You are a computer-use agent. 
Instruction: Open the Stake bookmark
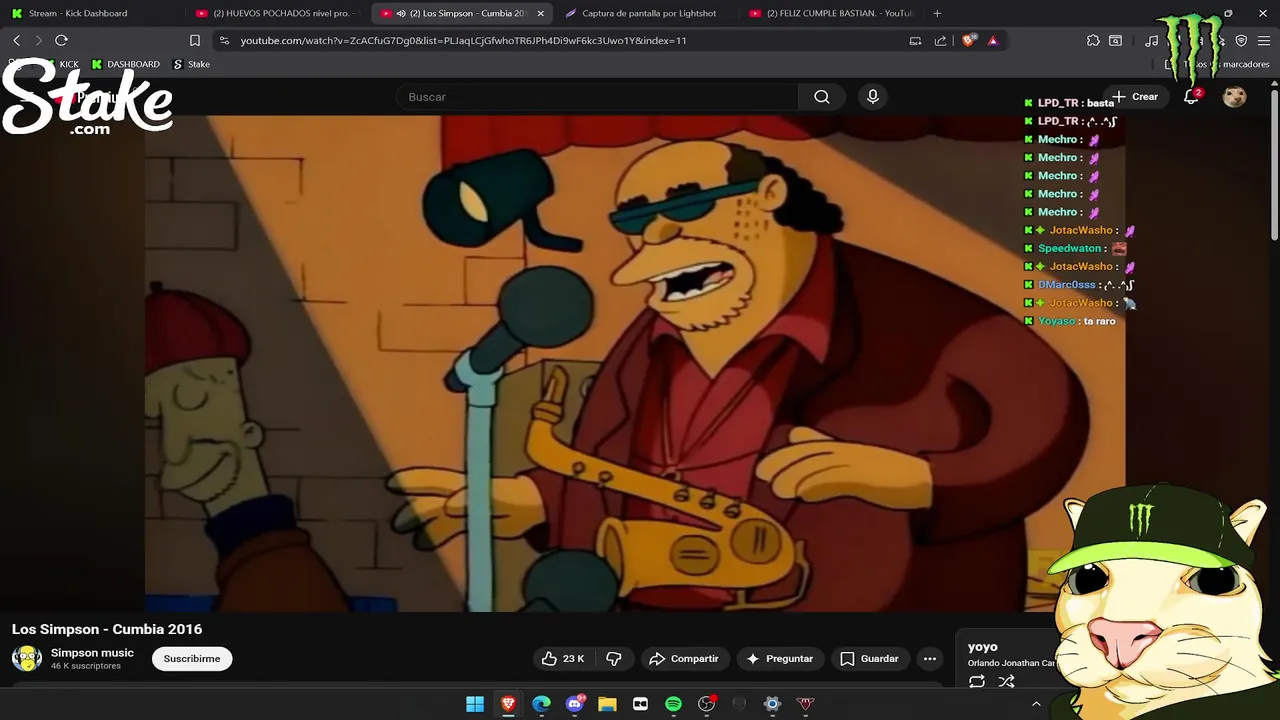[x=192, y=64]
